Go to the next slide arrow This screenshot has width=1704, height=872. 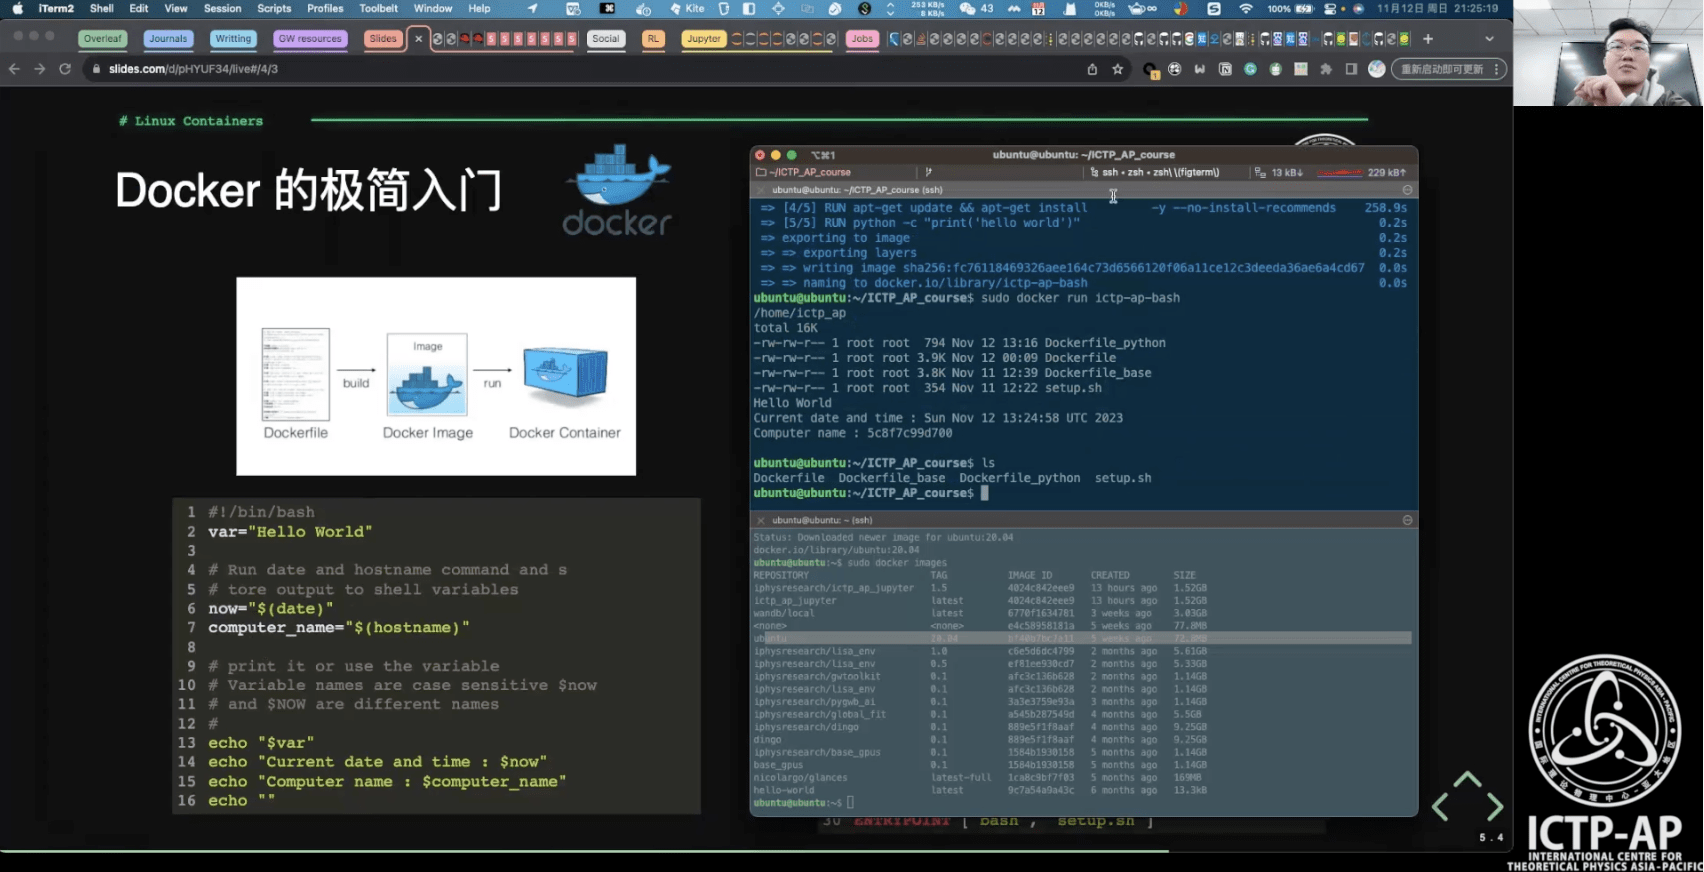click(1494, 806)
